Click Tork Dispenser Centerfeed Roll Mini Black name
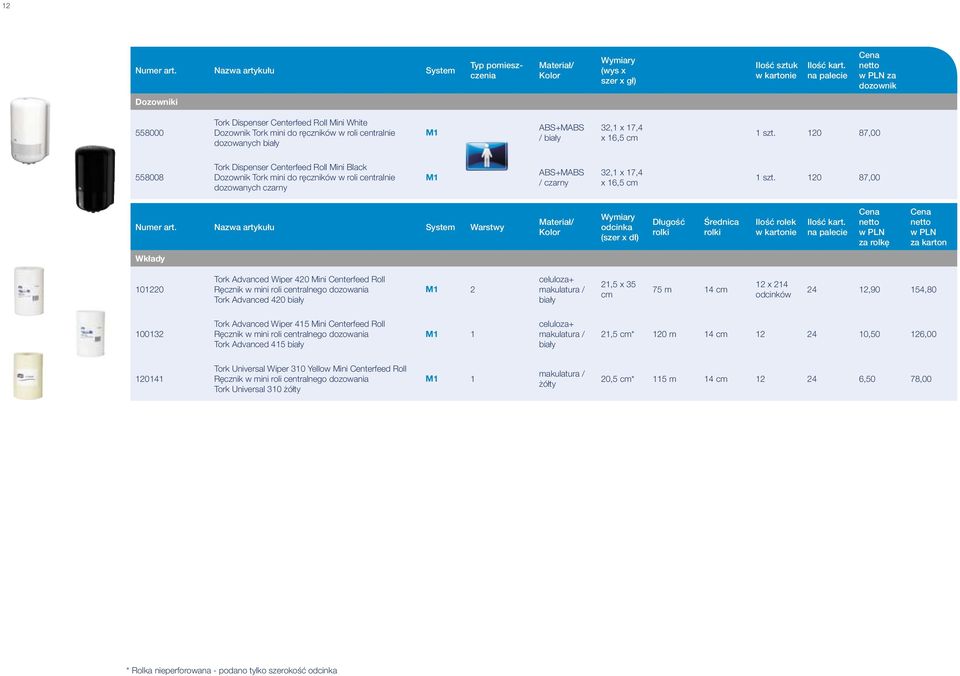 click(290, 167)
